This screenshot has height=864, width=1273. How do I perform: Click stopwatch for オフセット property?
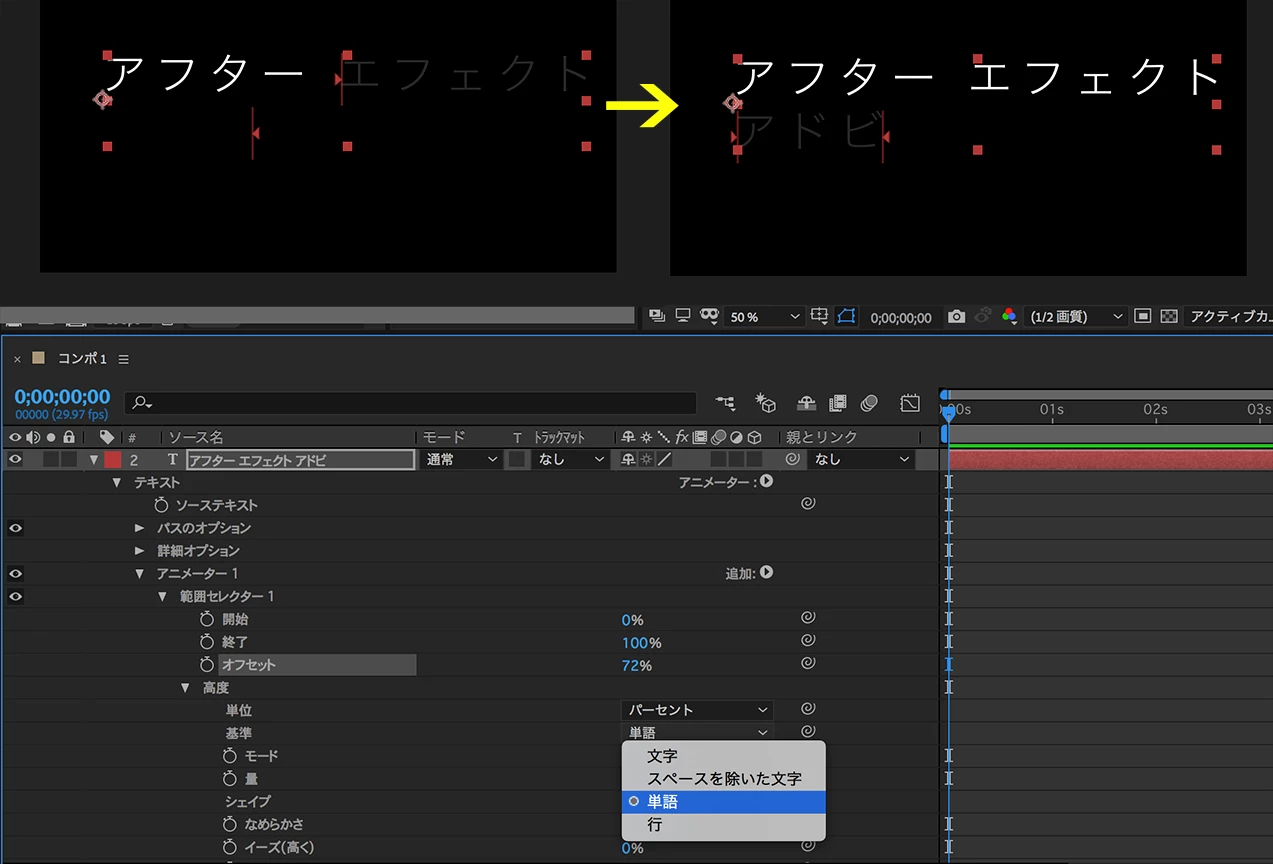point(207,665)
